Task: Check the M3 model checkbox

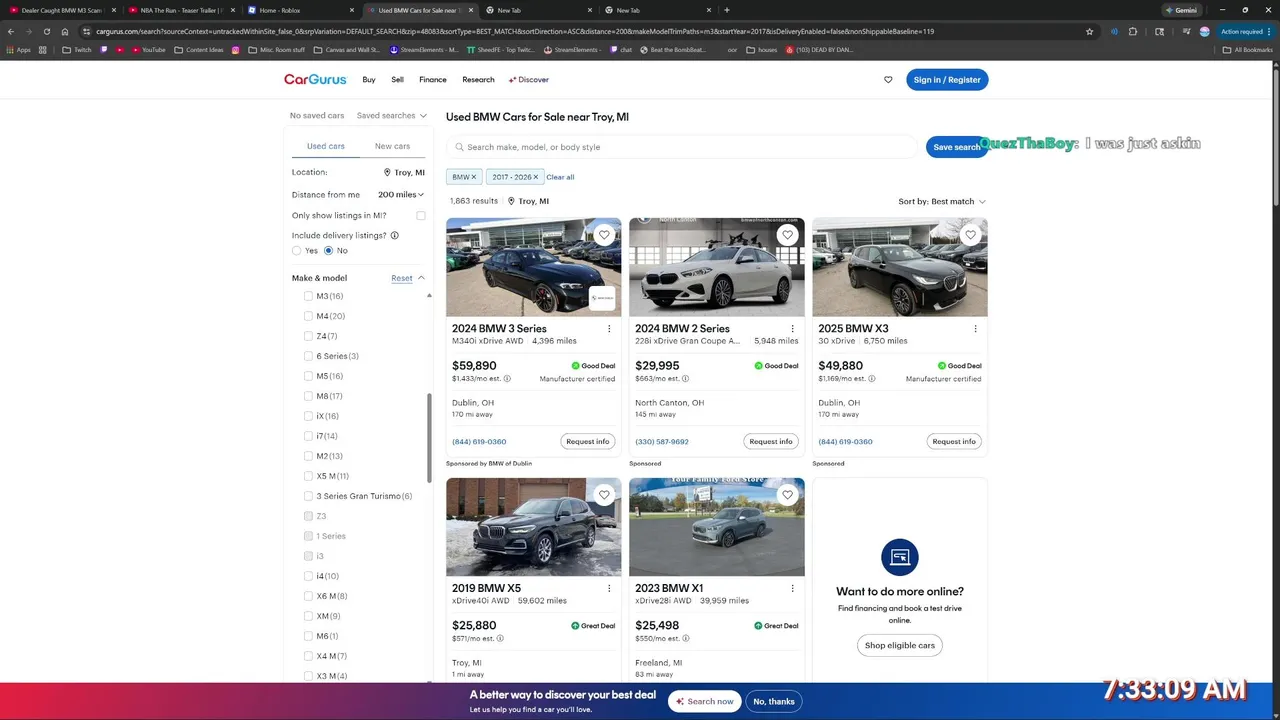Action: click(308, 296)
